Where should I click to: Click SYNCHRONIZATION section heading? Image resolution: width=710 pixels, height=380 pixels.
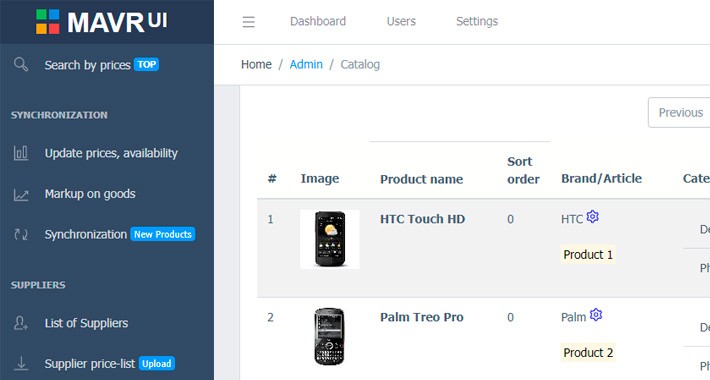click(59, 115)
